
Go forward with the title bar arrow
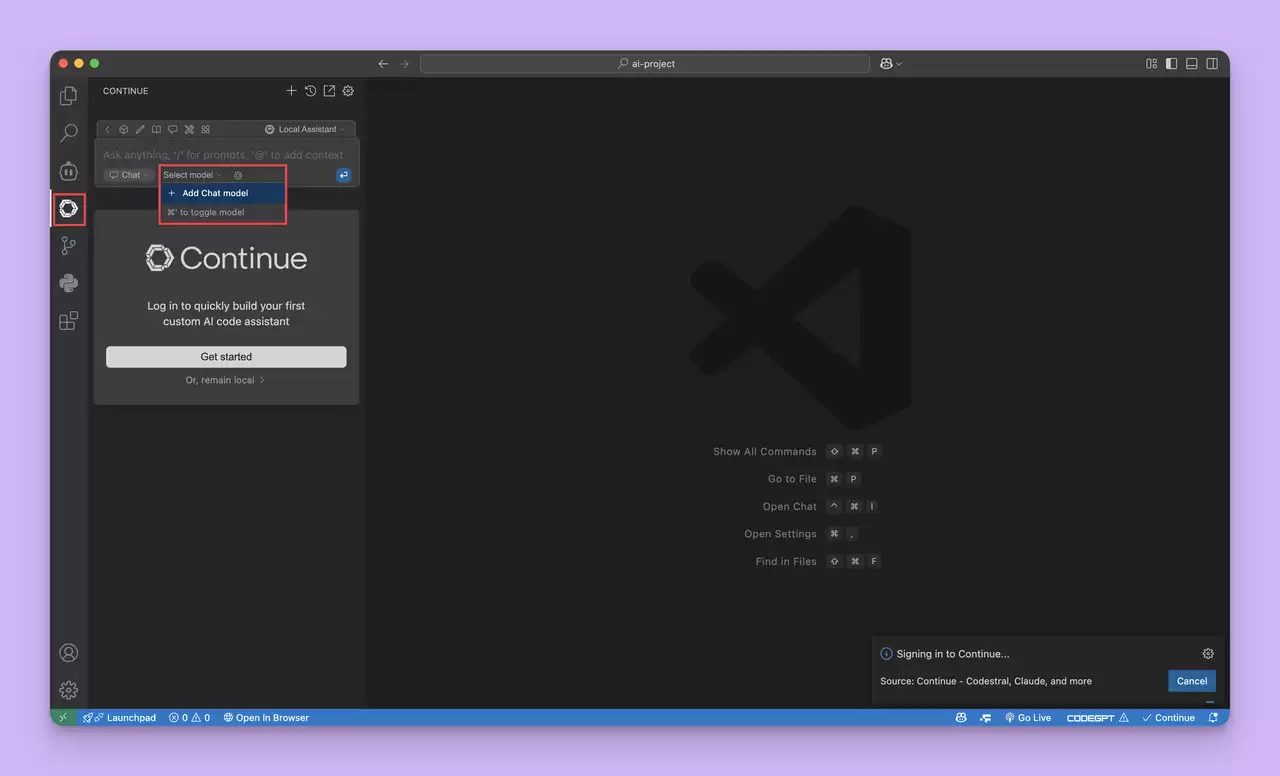click(x=405, y=64)
